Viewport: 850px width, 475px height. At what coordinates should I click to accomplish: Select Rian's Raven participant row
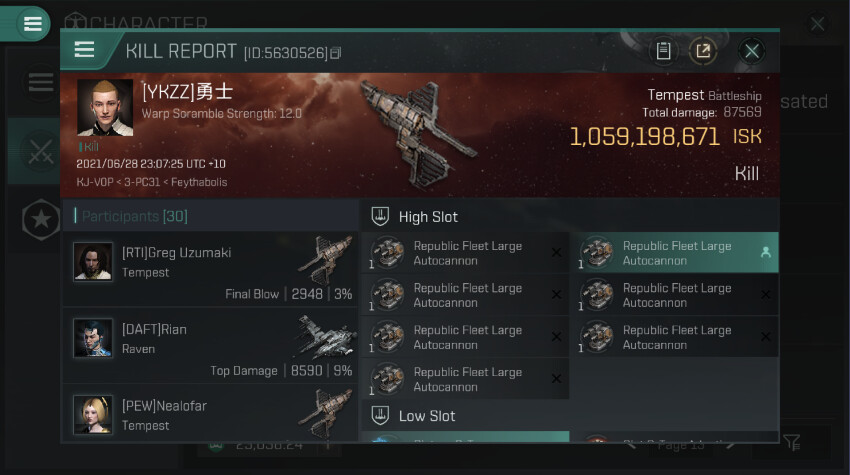tap(210, 346)
